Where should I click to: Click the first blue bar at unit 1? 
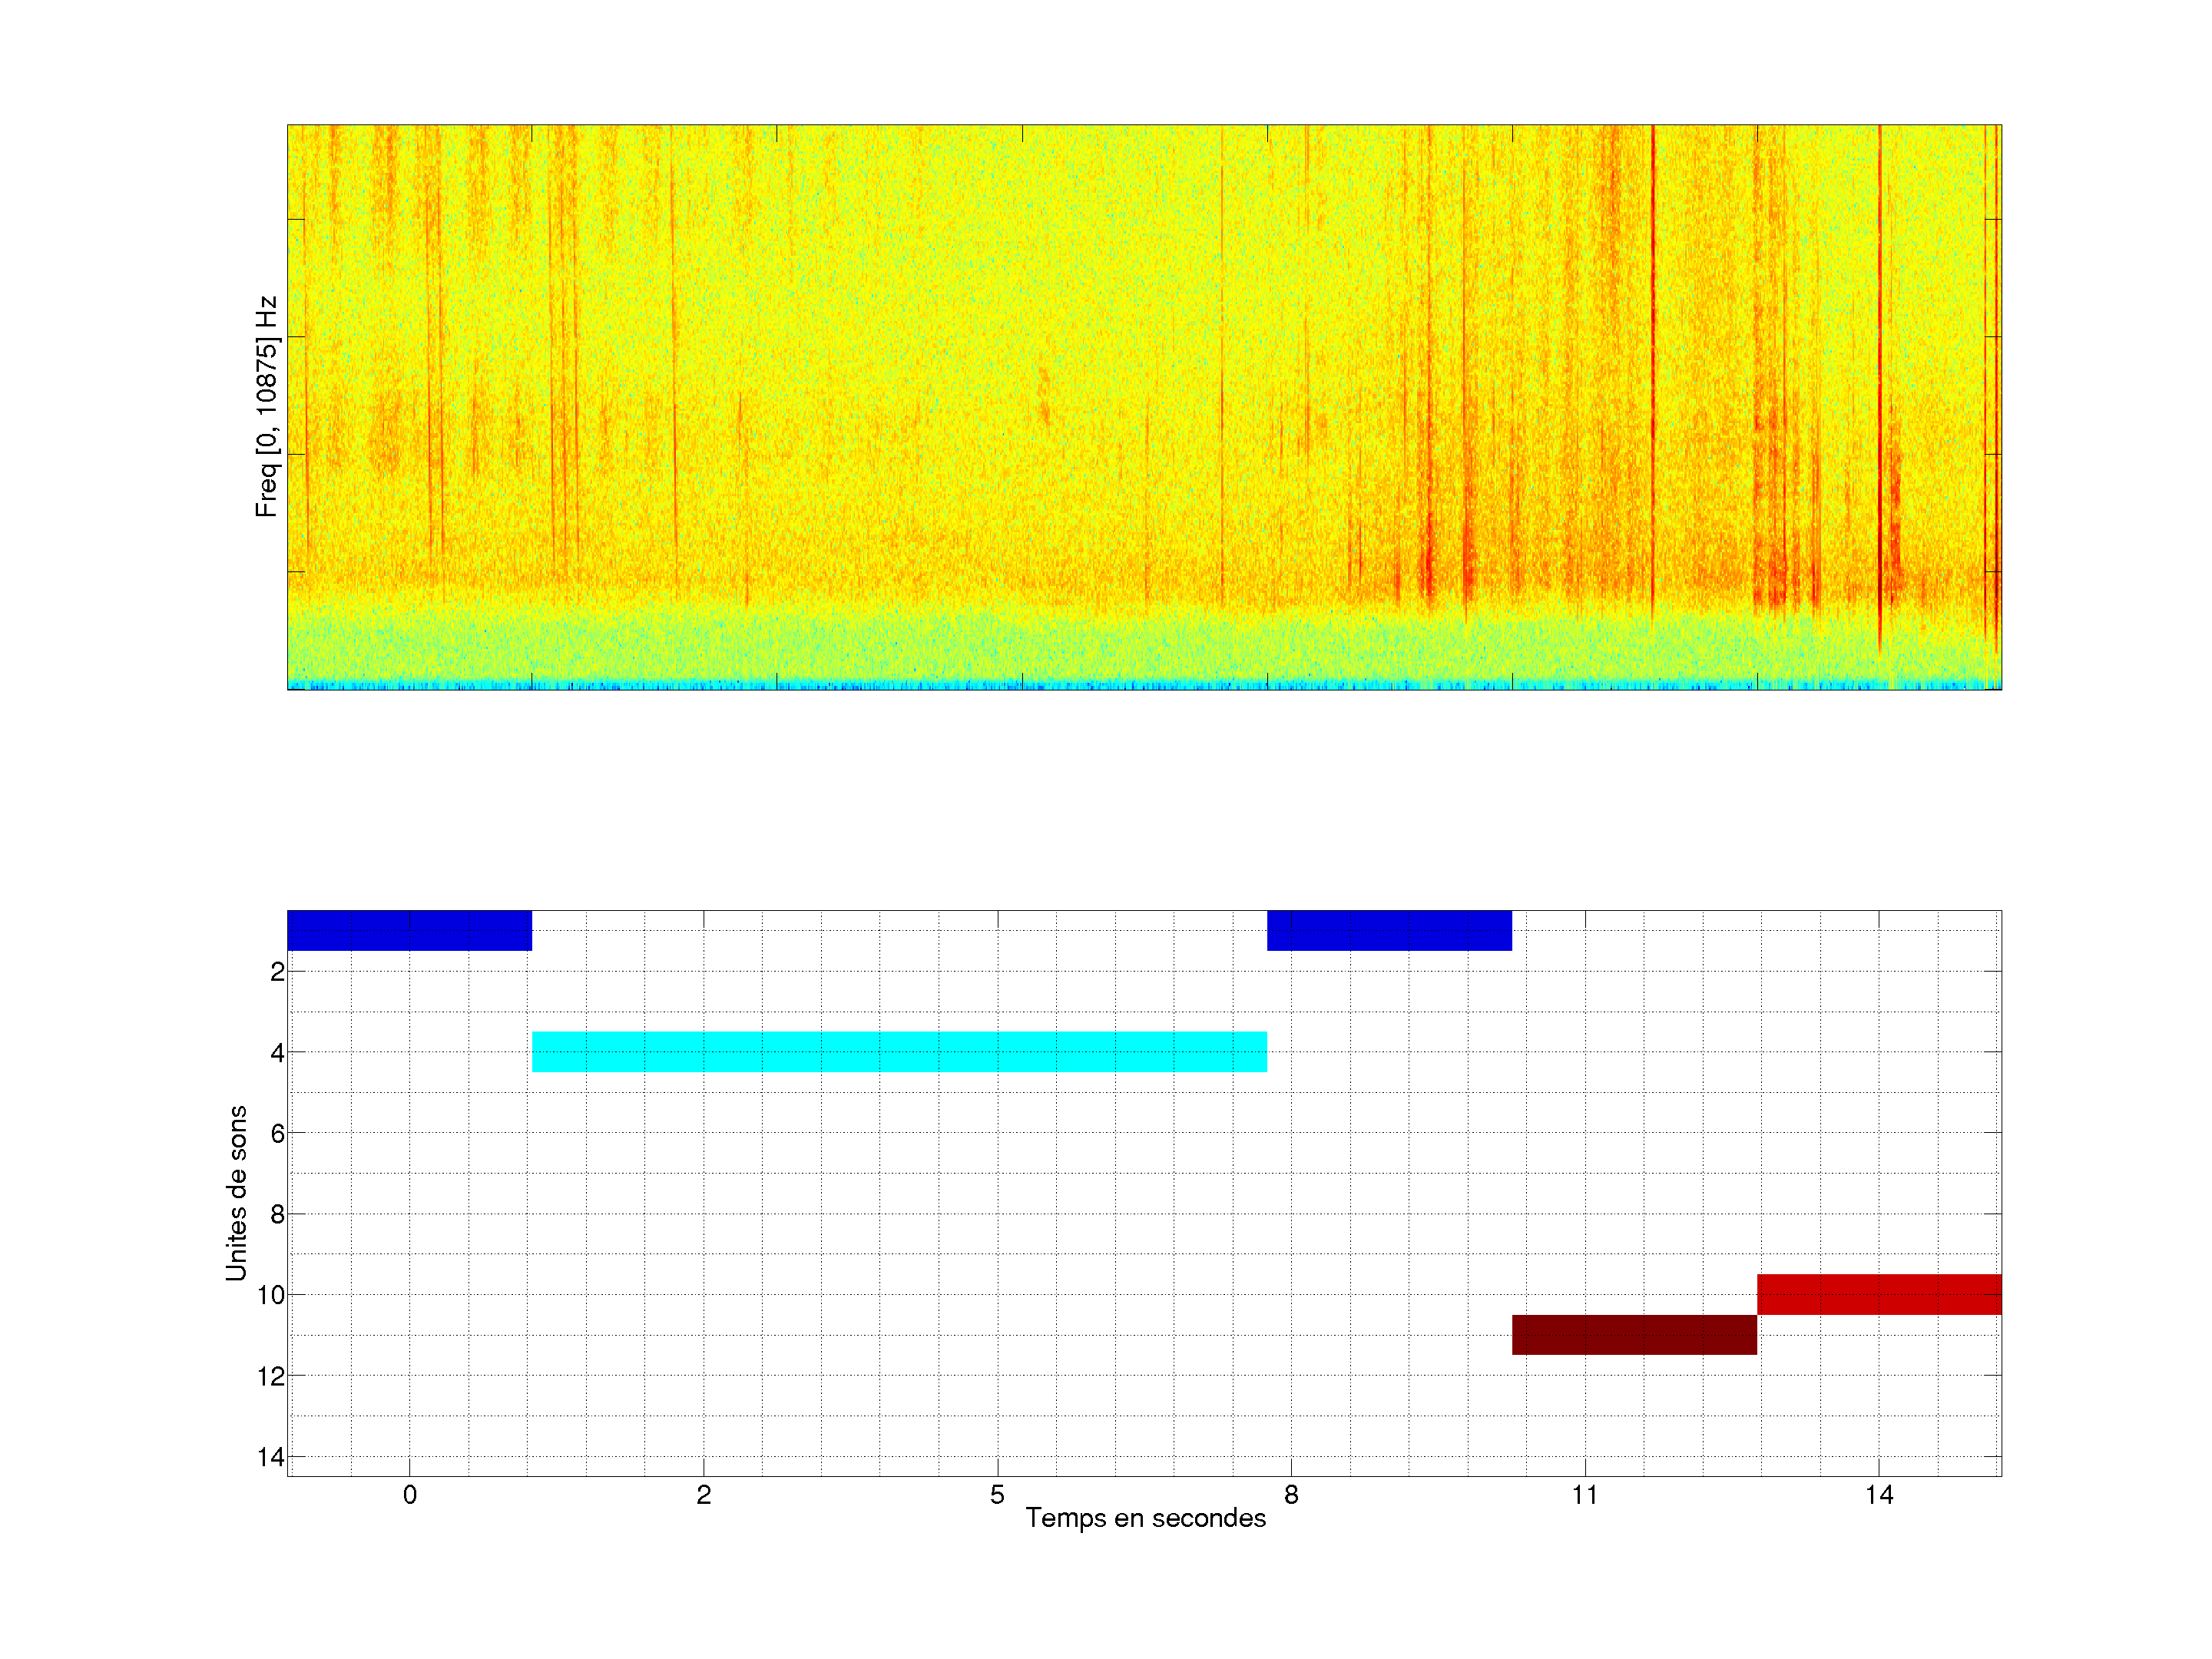click(x=409, y=930)
